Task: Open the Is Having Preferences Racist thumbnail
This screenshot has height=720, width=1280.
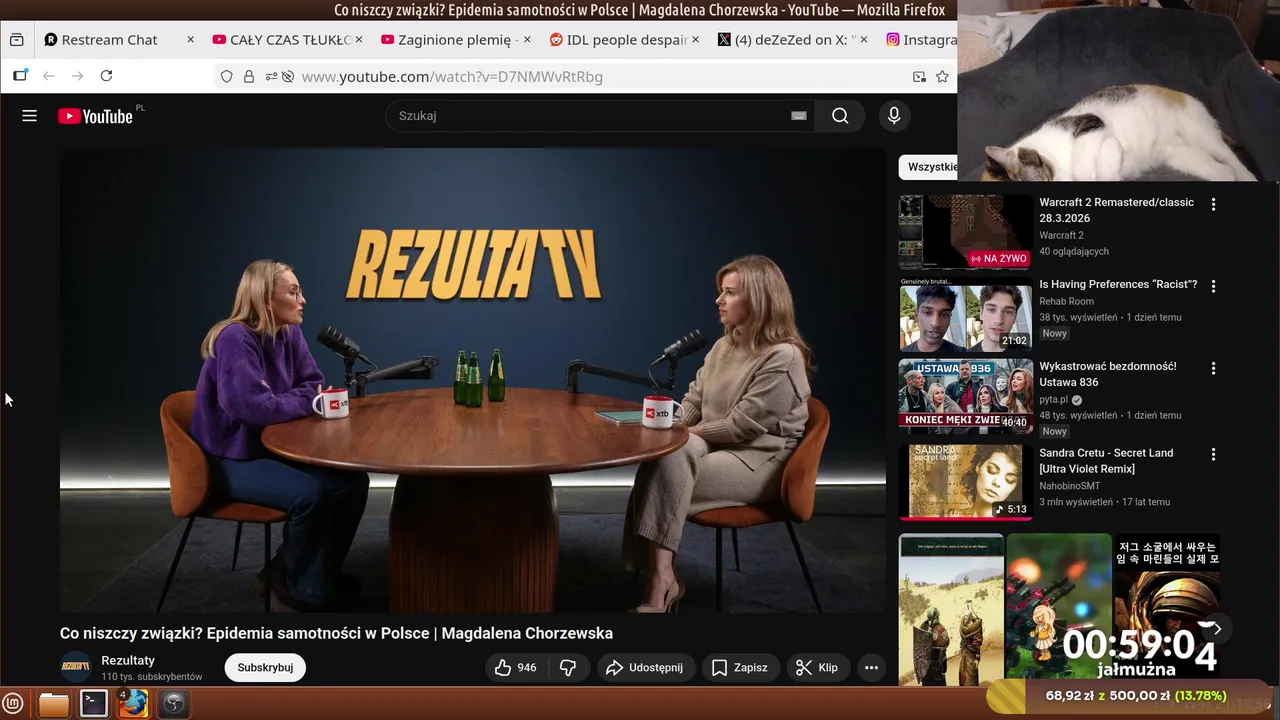Action: coord(965,314)
